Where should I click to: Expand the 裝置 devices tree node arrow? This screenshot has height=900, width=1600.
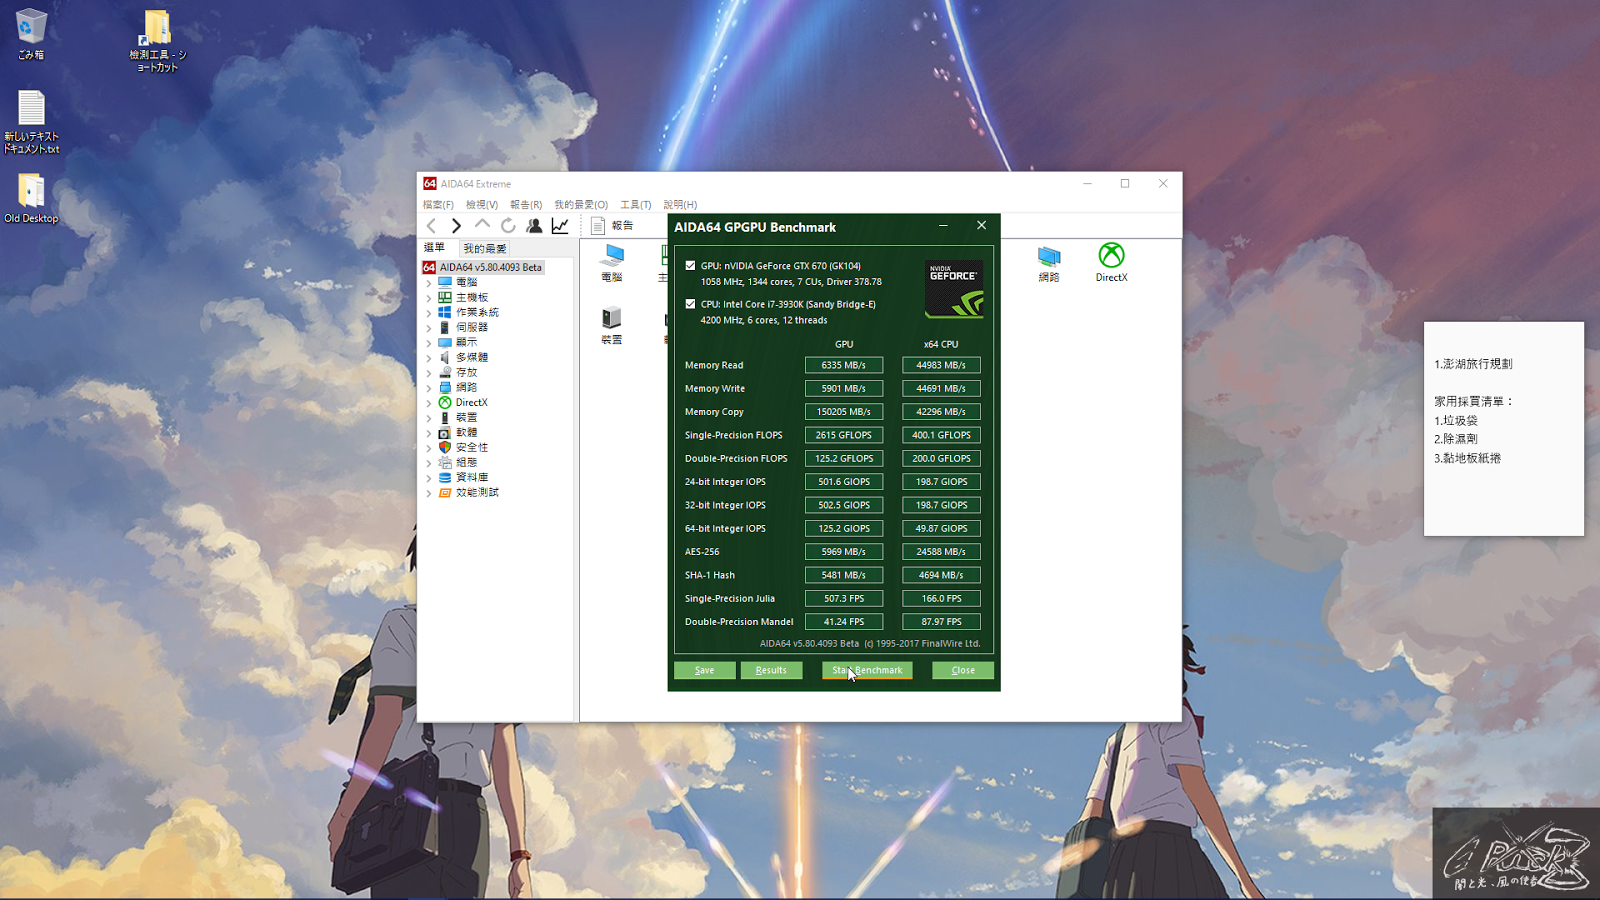pyautogui.click(x=429, y=418)
